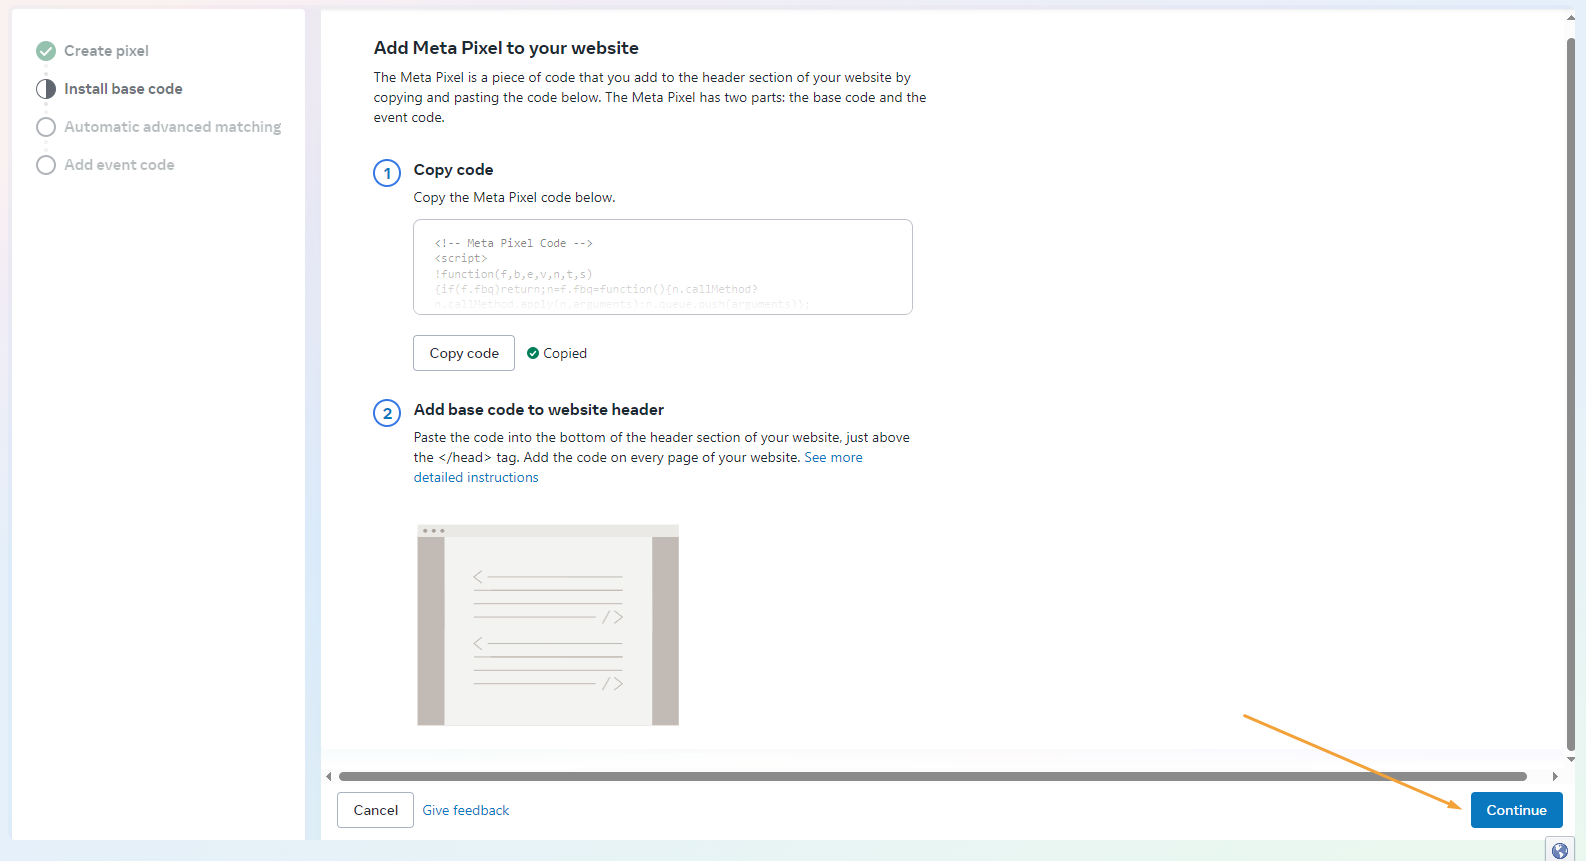Click the green Copied checkmark icon
This screenshot has width=1586, height=861.
tap(533, 353)
